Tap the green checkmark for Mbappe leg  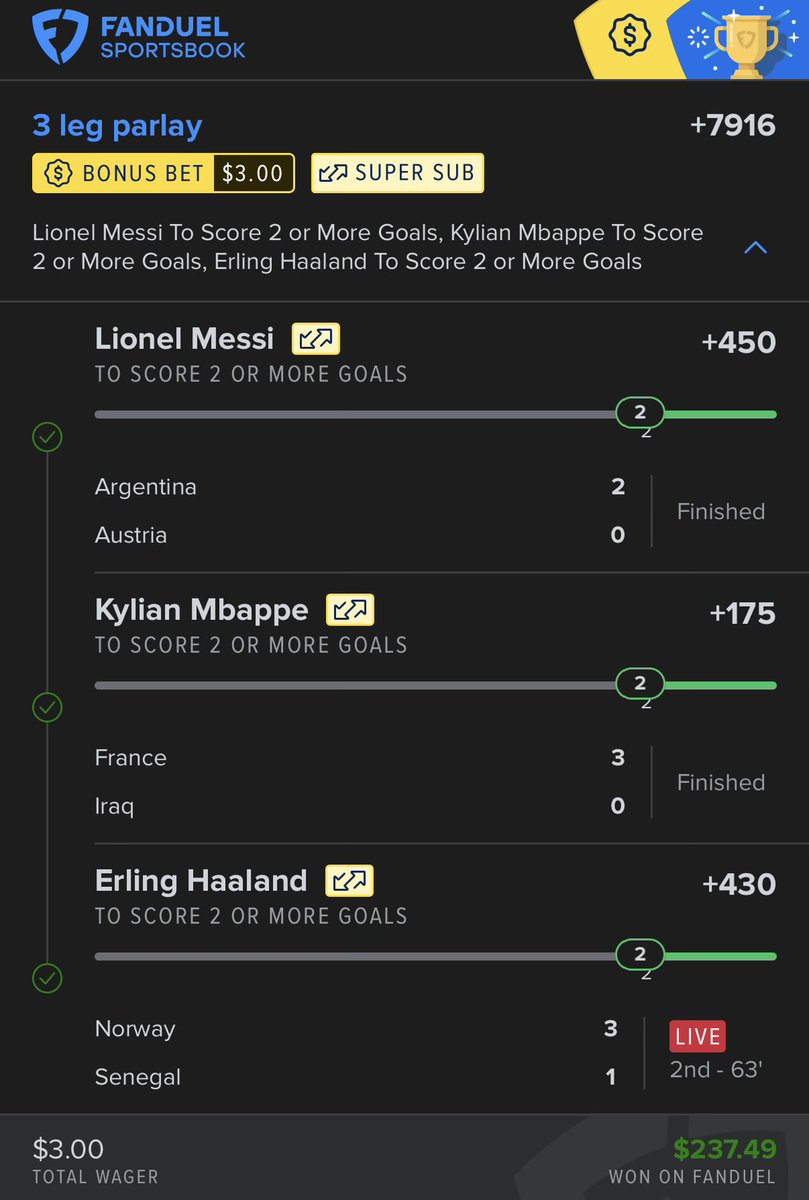point(47,708)
